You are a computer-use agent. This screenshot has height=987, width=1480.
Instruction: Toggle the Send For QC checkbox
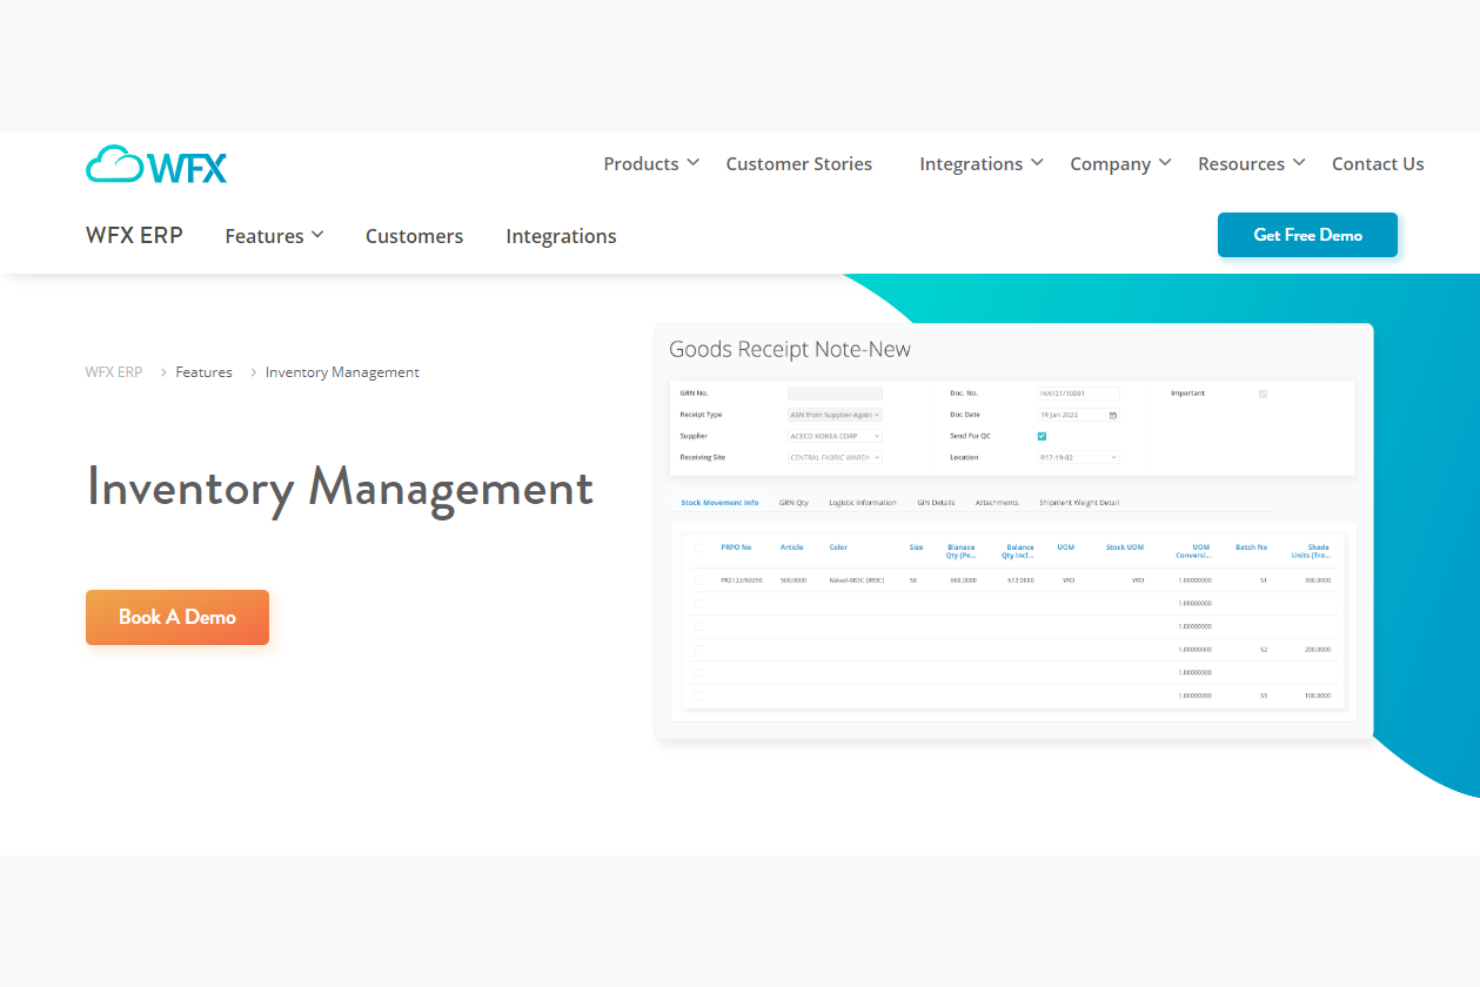coord(1042,436)
